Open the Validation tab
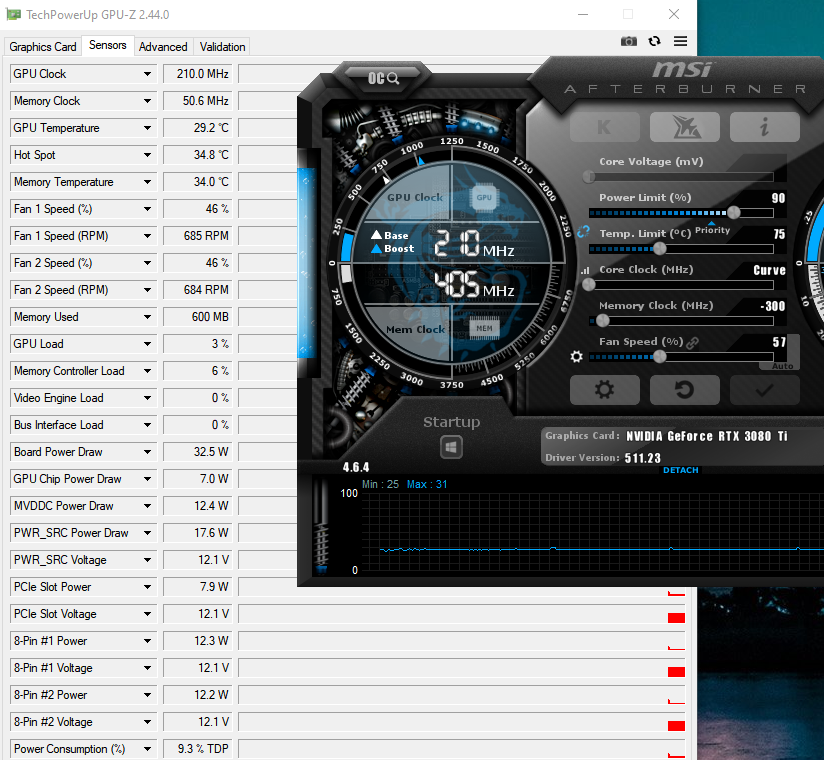The height and width of the screenshot is (760, 824). coord(222,47)
